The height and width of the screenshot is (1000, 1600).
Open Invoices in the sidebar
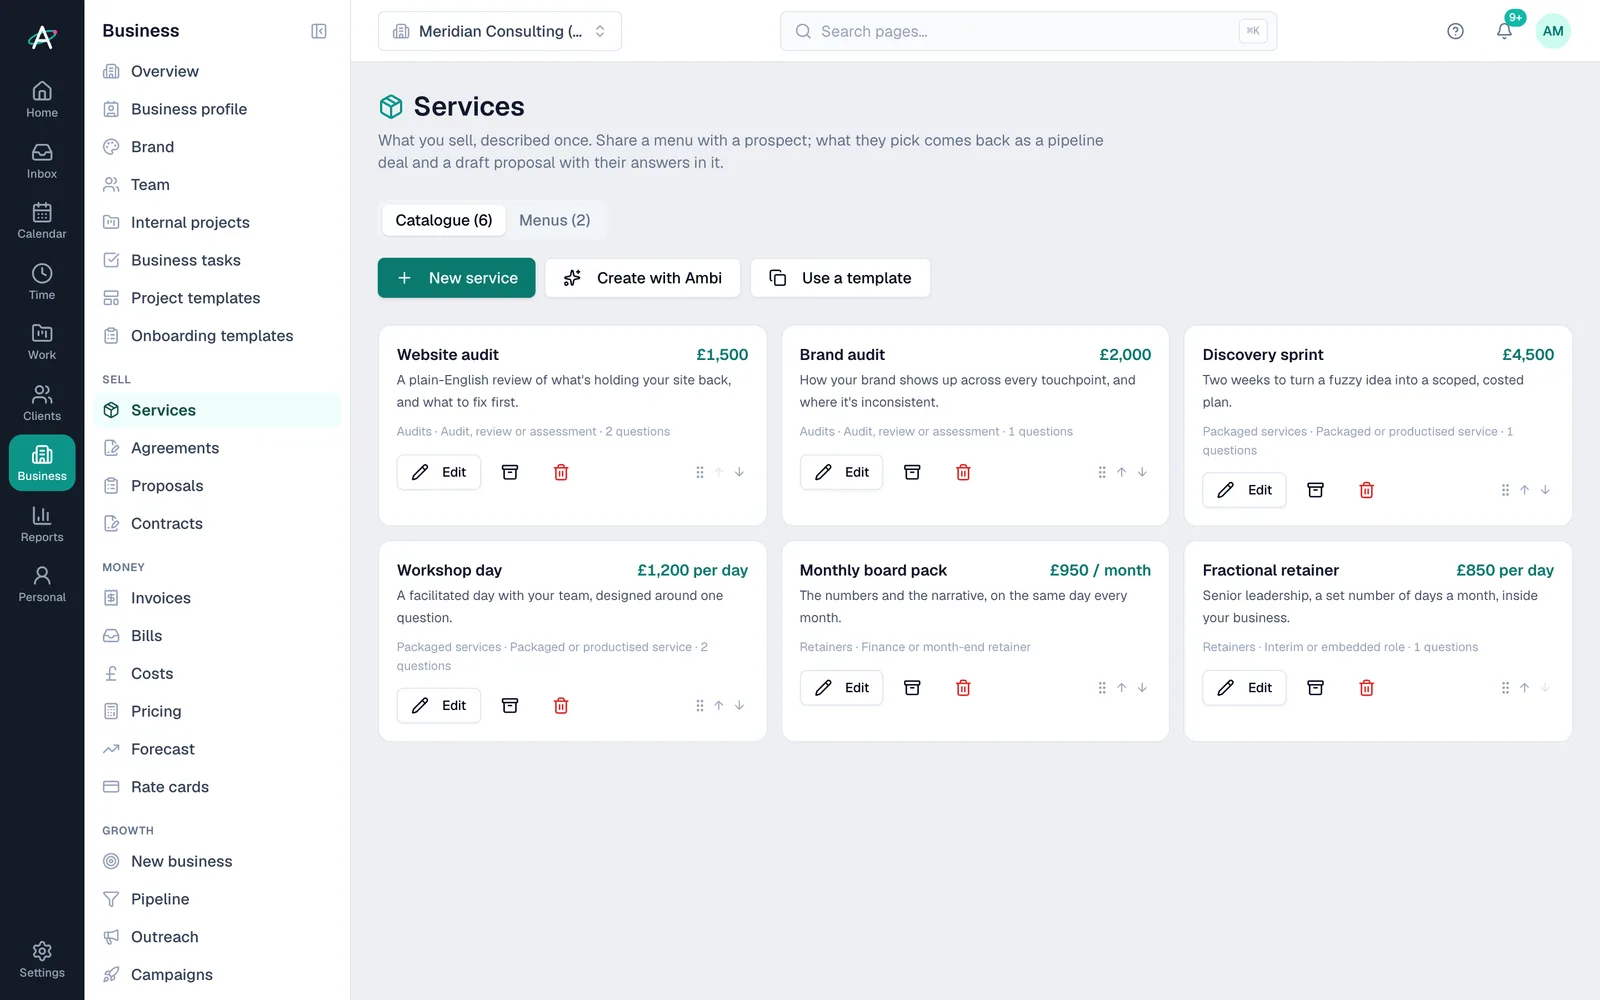[217, 598]
